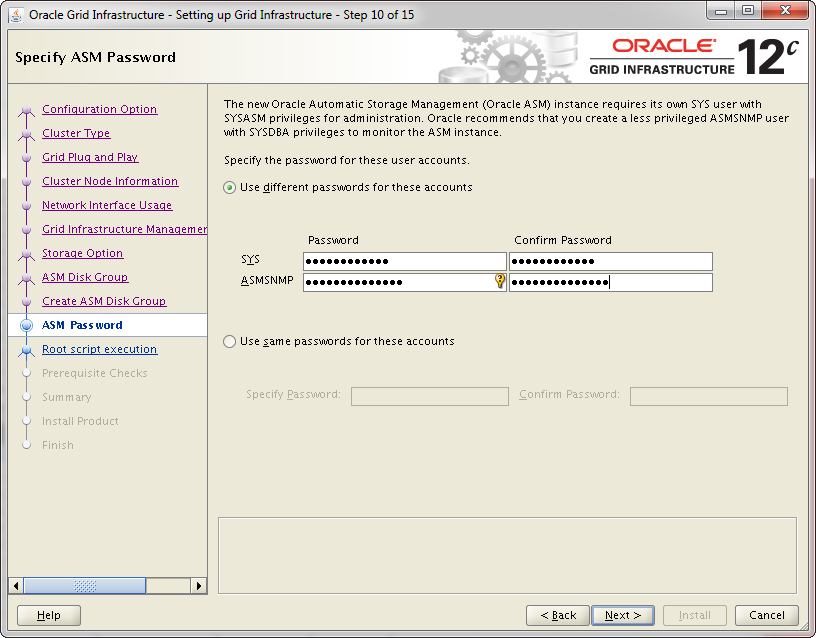Go to the Cluster Type step
Image resolution: width=816 pixels, height=638 pixels.
pos(76,133)
